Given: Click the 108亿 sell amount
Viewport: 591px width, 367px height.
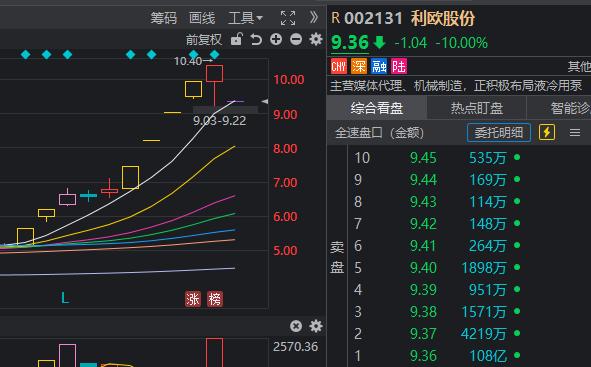Looking at the screenshot, I should click(488, 356).
